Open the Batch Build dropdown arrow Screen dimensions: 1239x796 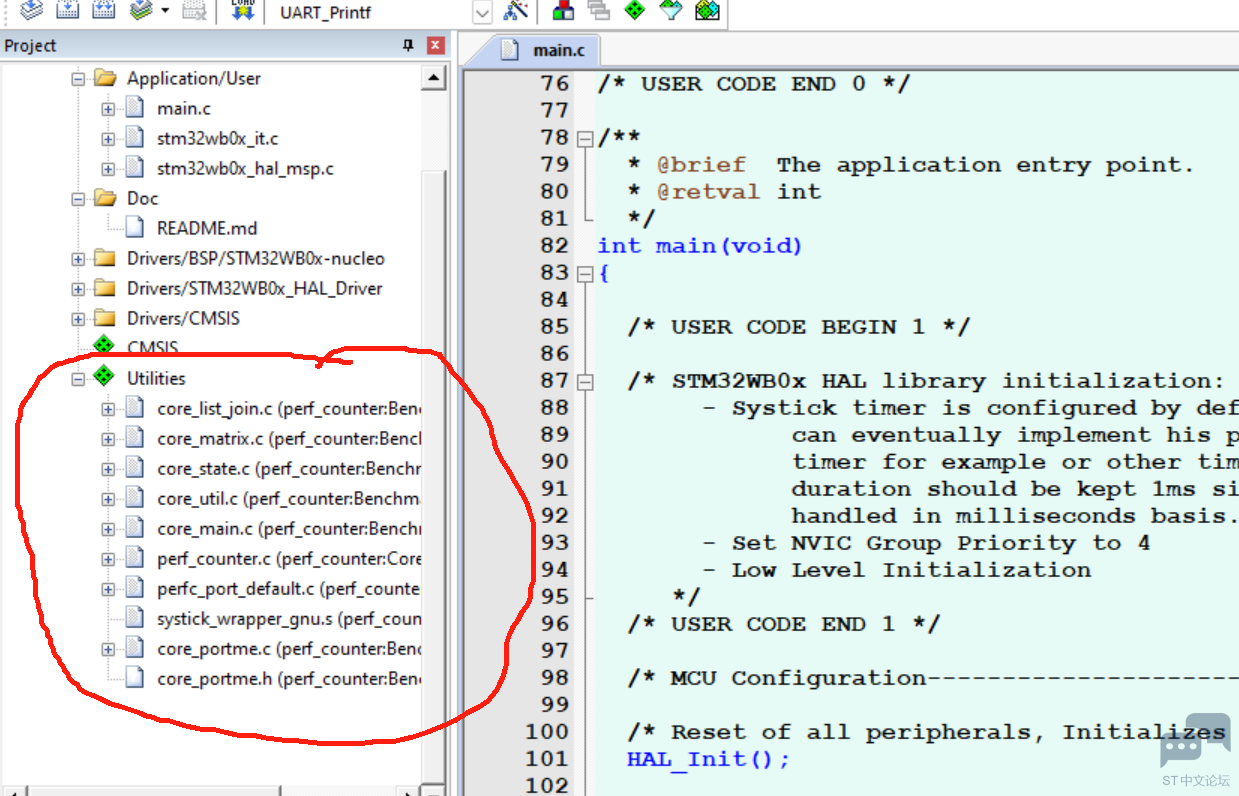coord(165,12)
